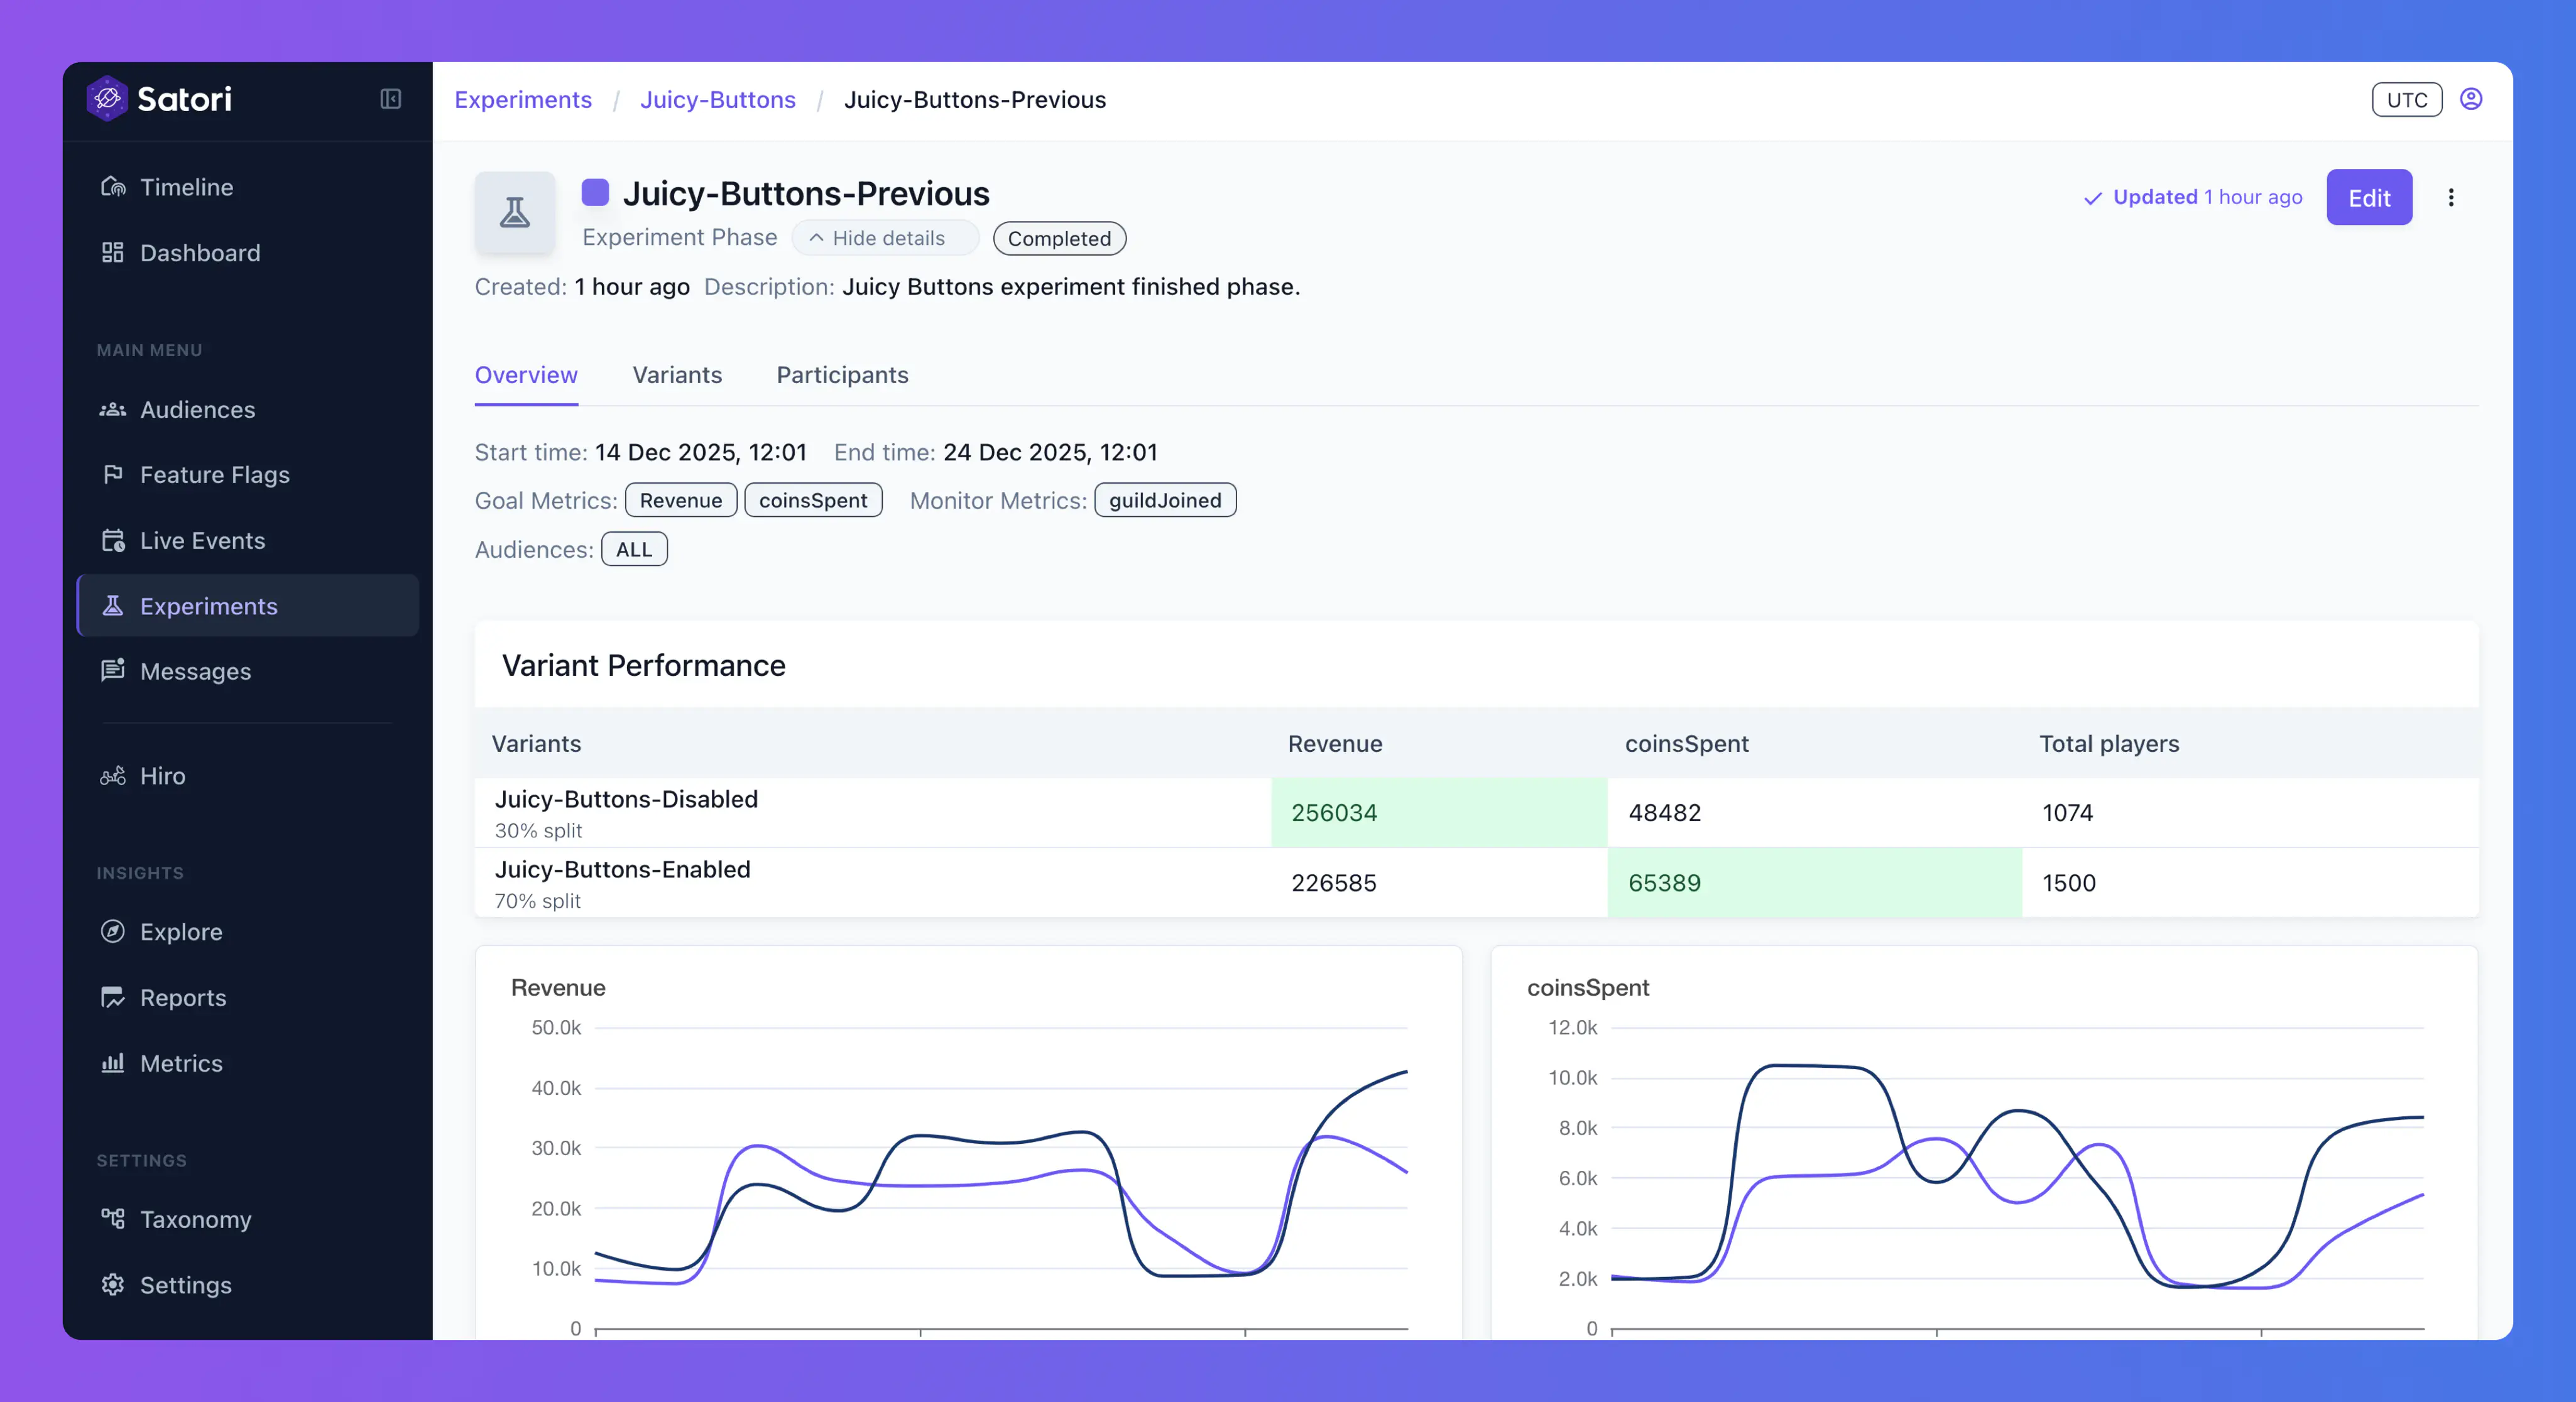Open the three-dot more options menu

[2450, 198]
